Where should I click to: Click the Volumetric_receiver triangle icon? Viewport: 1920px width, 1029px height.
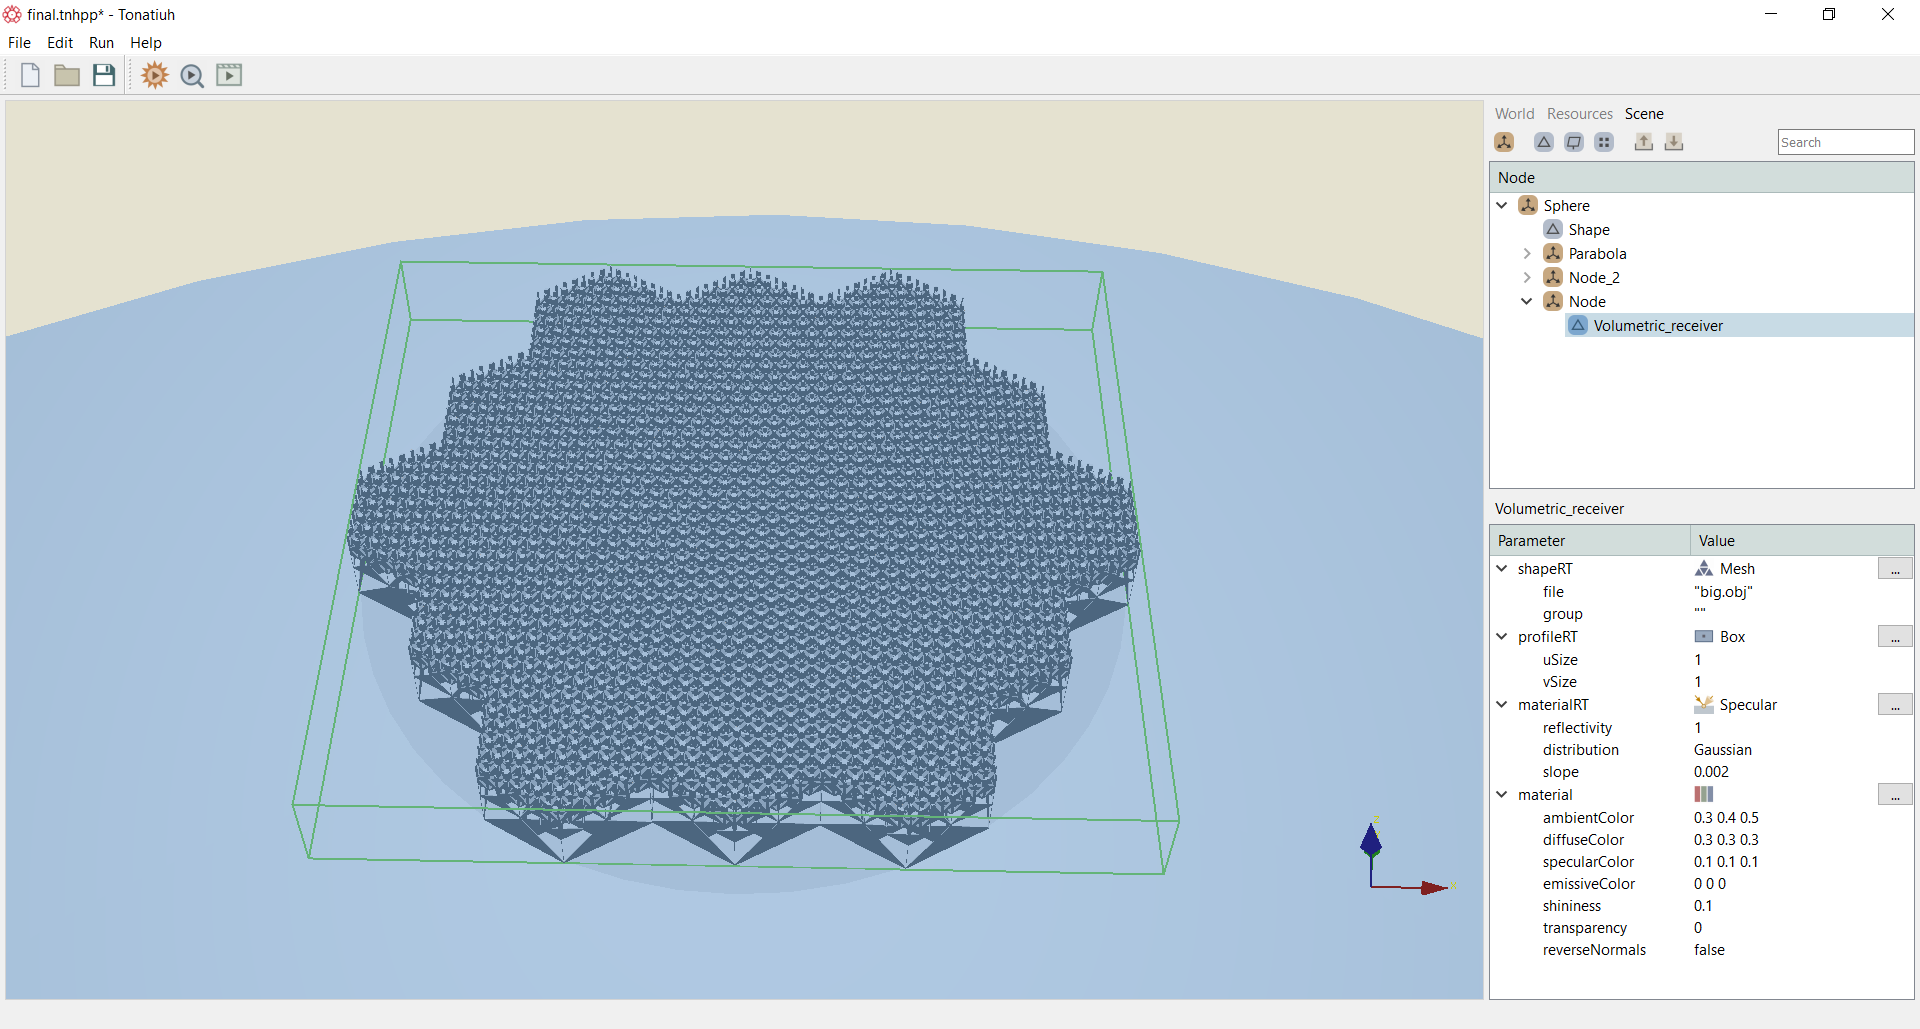click(1578, 325)
